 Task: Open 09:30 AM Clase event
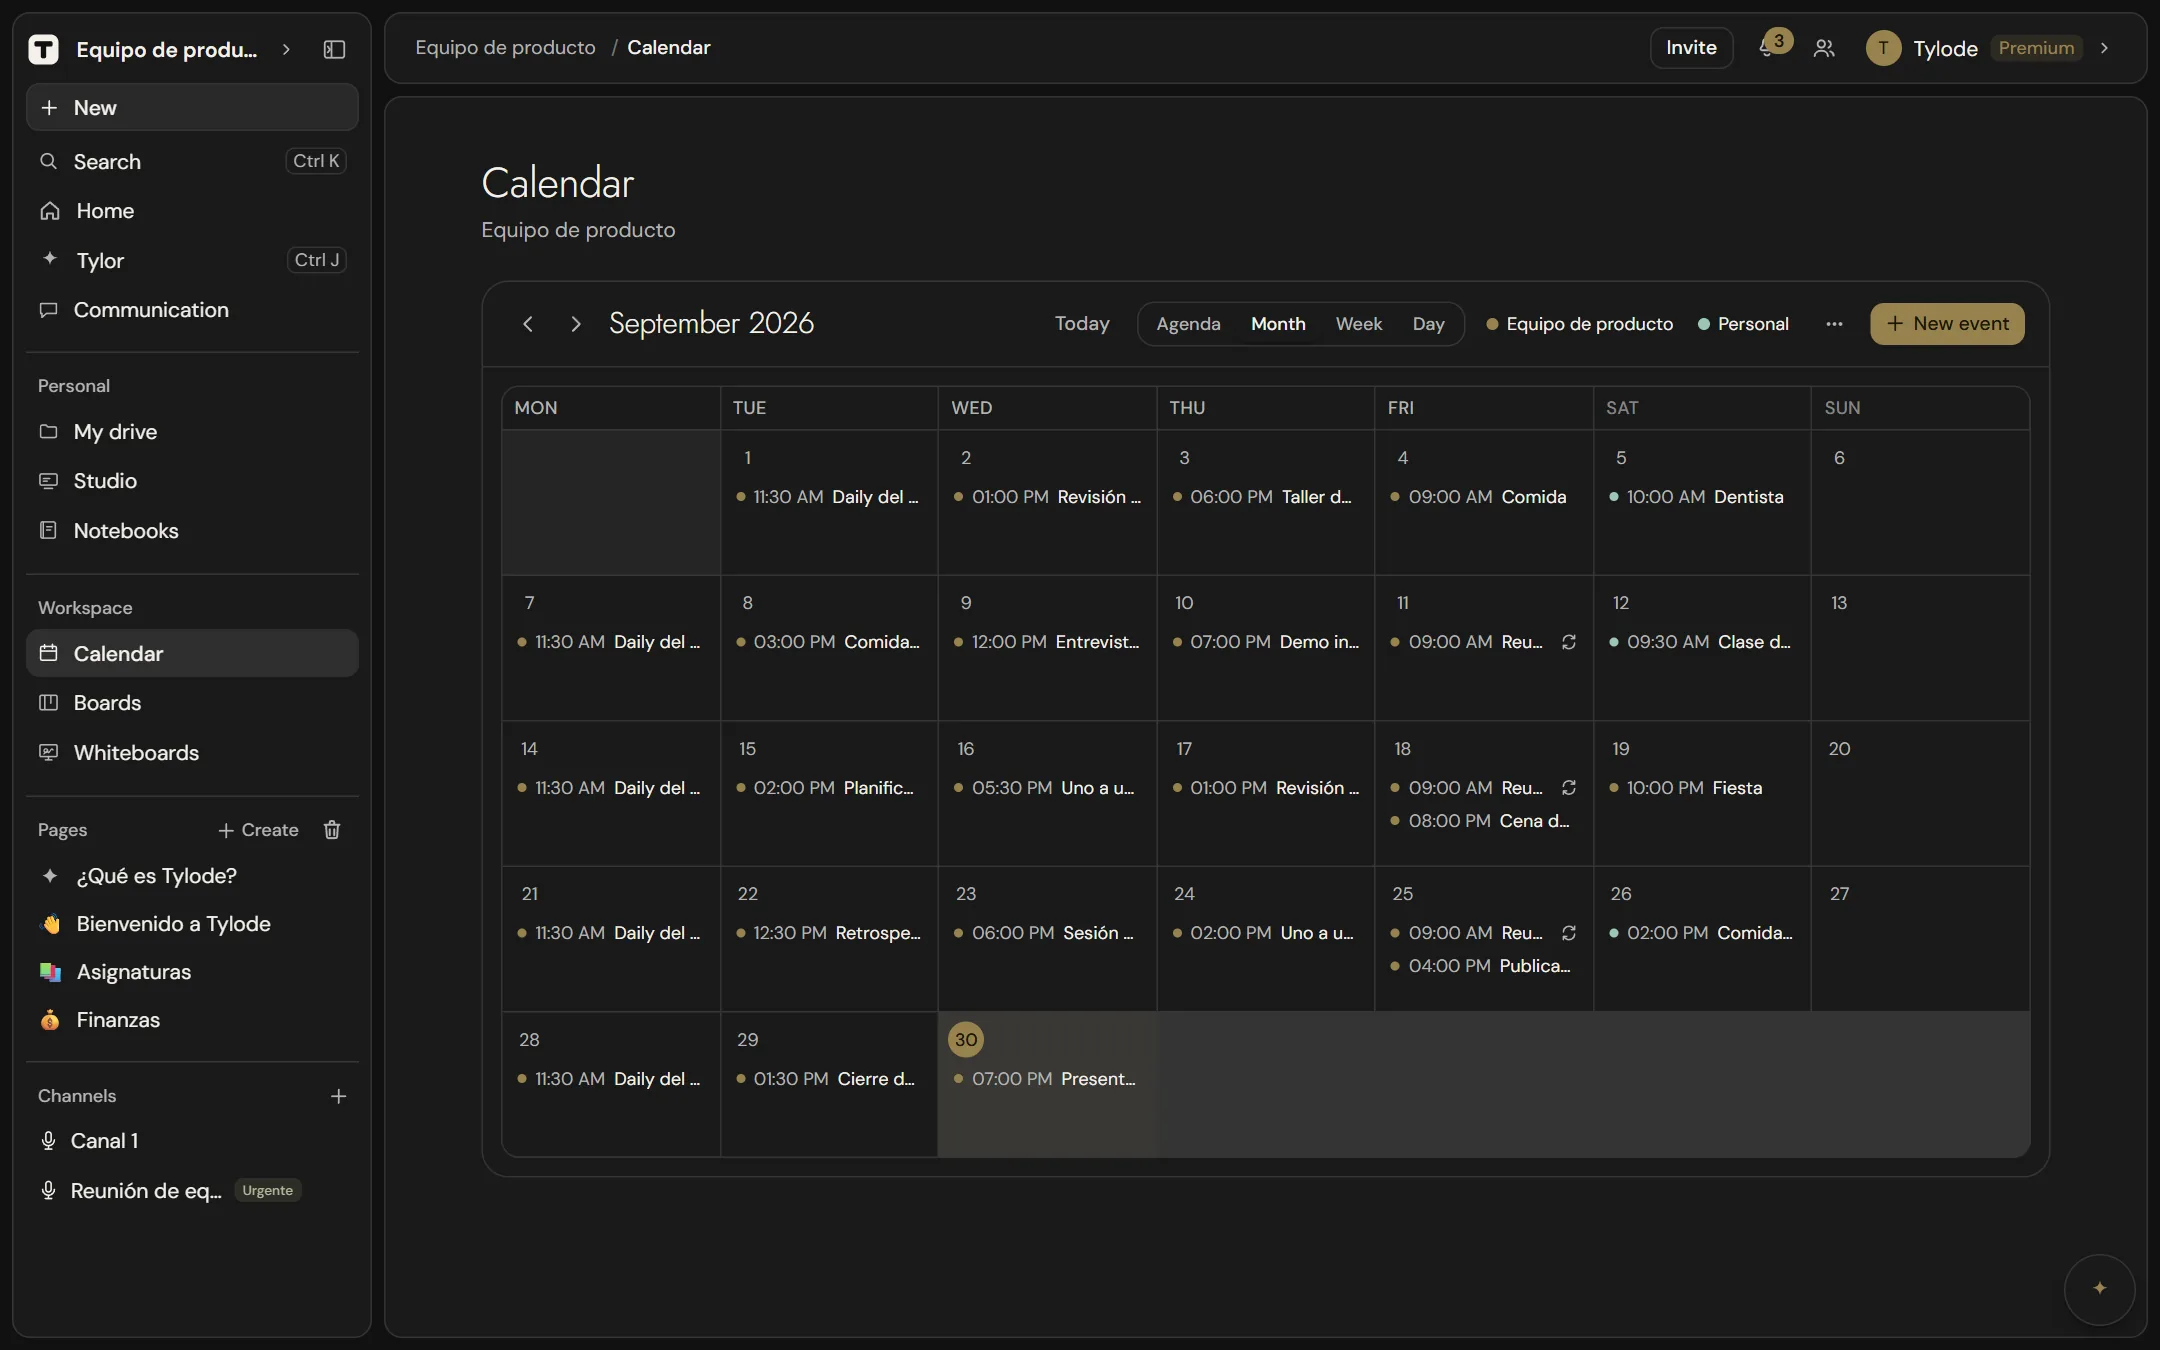(x=1700, y=642)
